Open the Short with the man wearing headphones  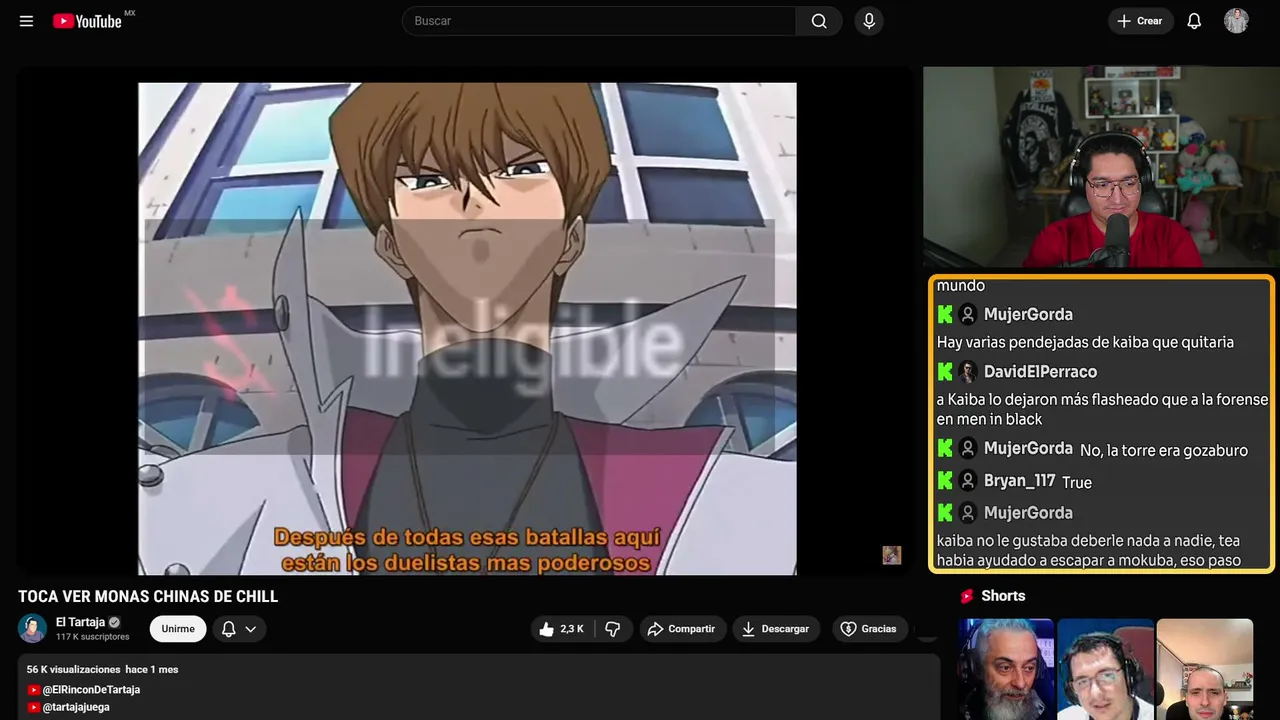[x=1105, y=669]
